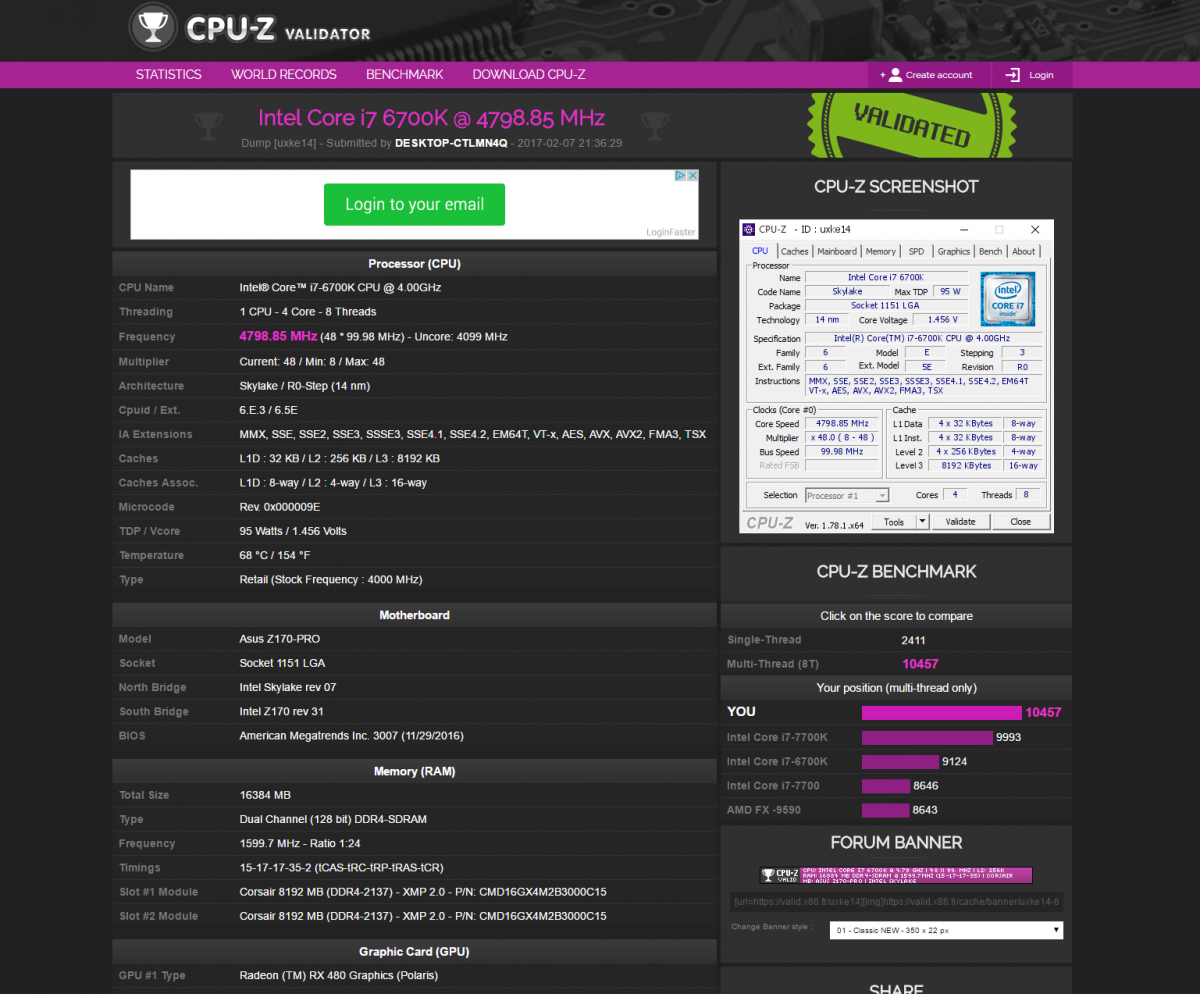Open the STATISTICS menu item
This screenshot has height=994, width=1200.
(169, 75)
